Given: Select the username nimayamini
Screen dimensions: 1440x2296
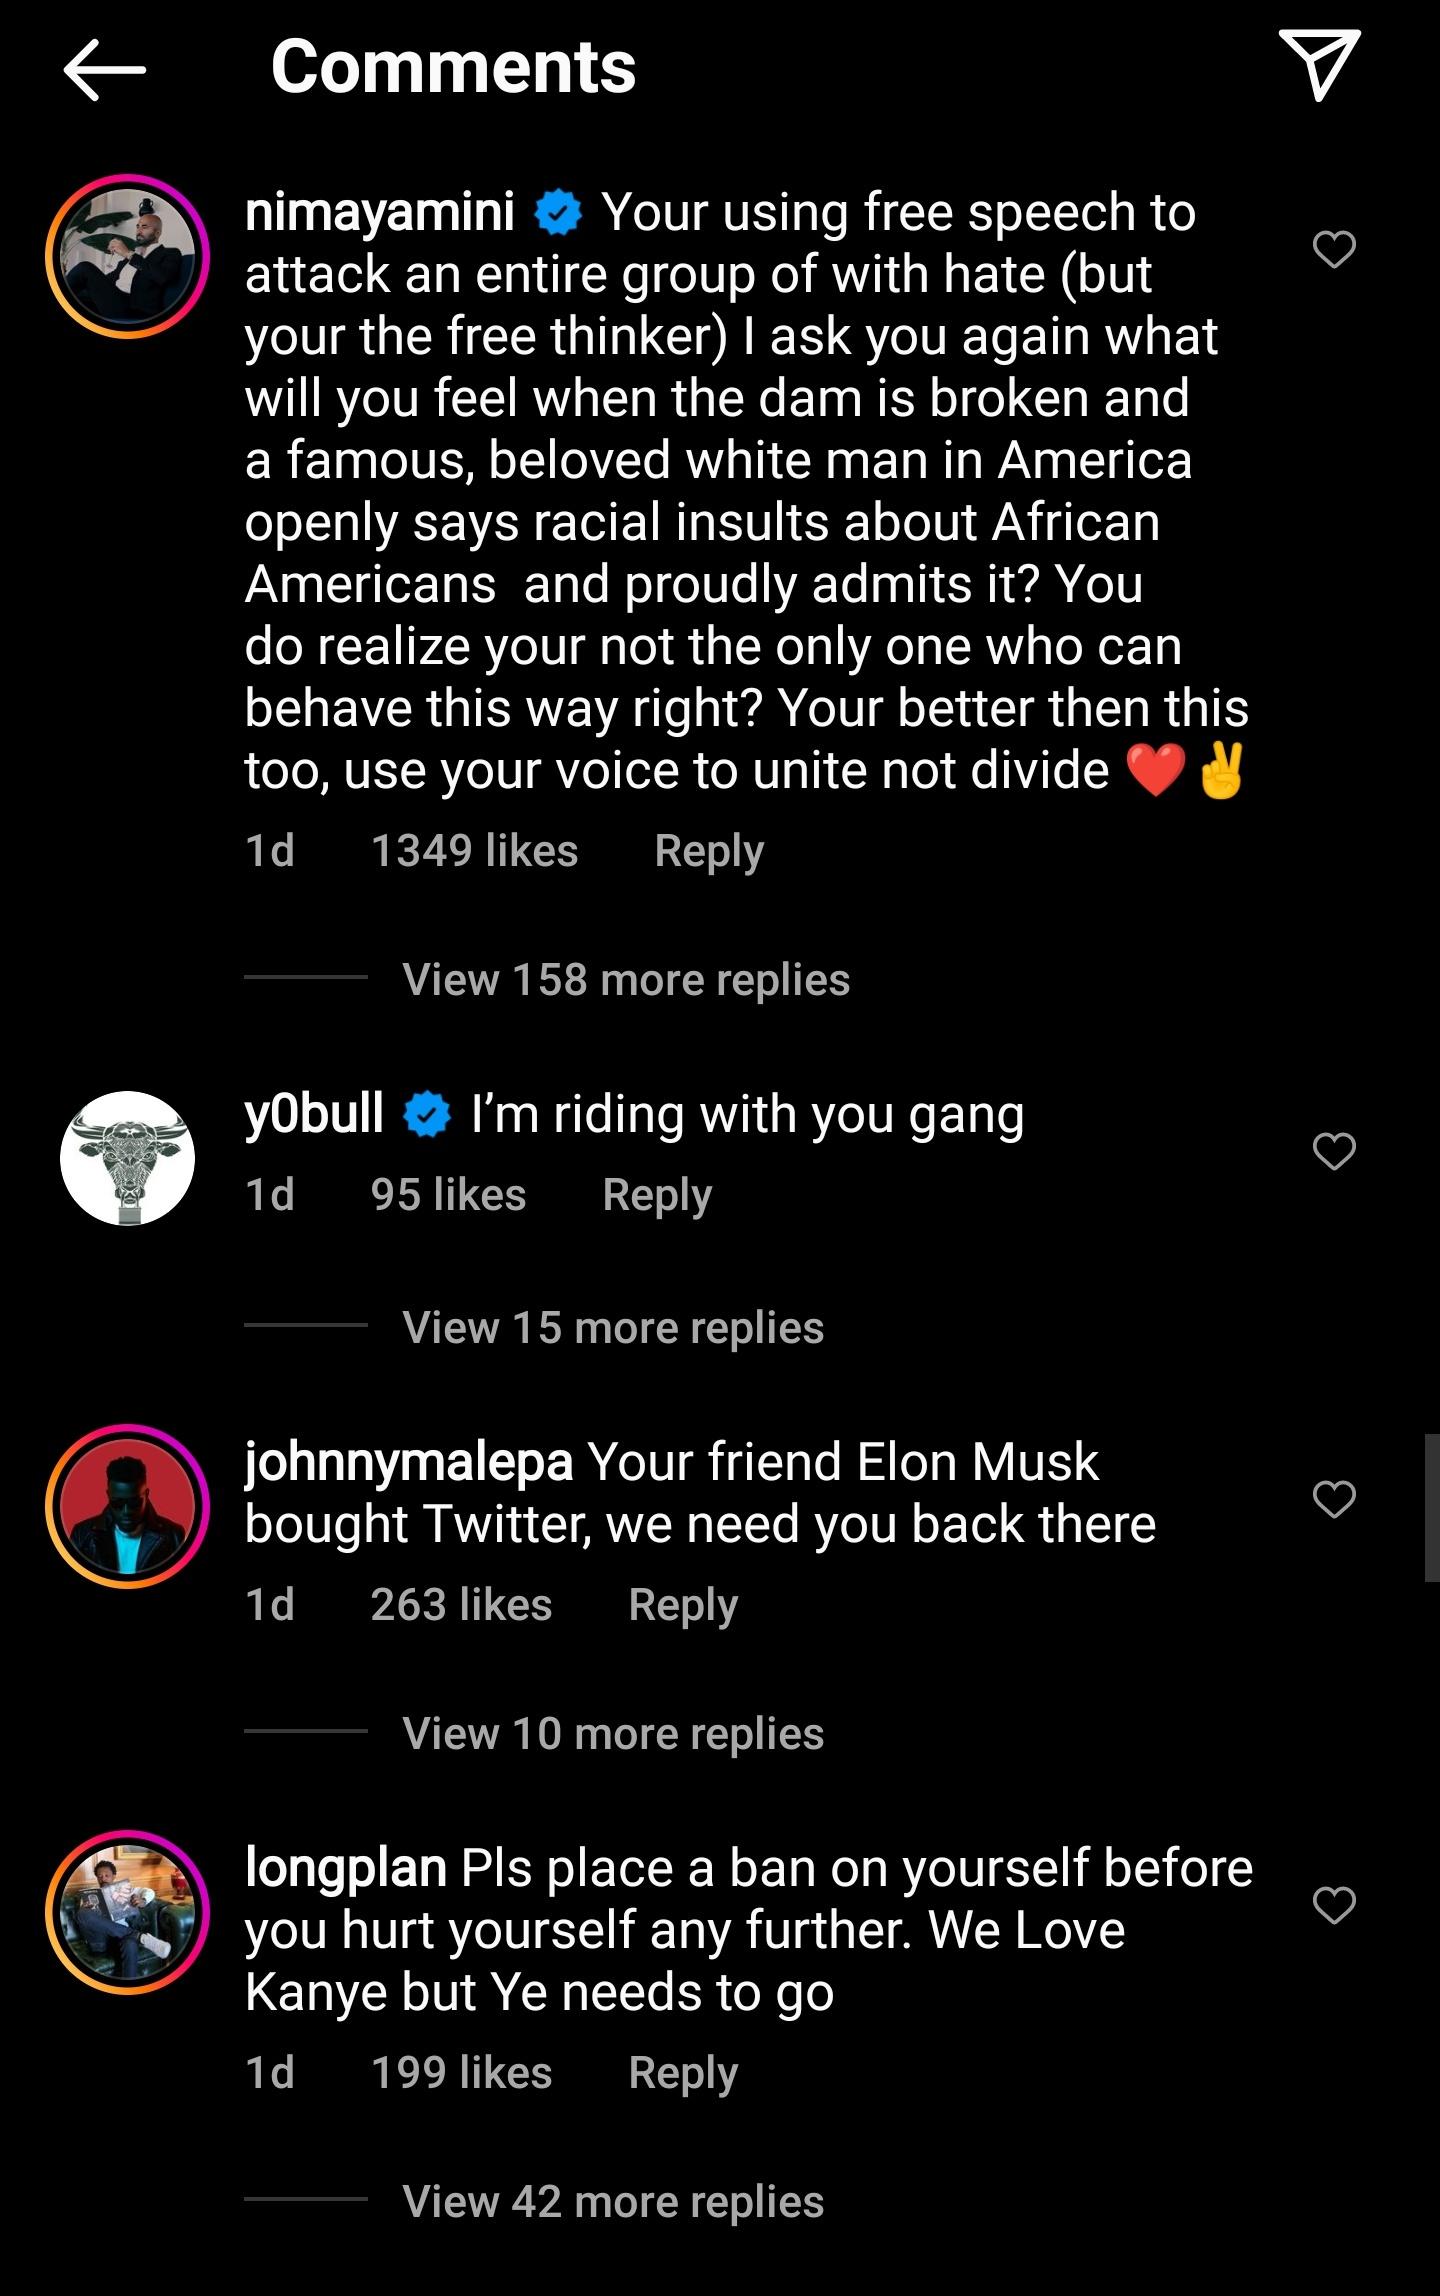Looking at the screenshot, I should 380,211.
